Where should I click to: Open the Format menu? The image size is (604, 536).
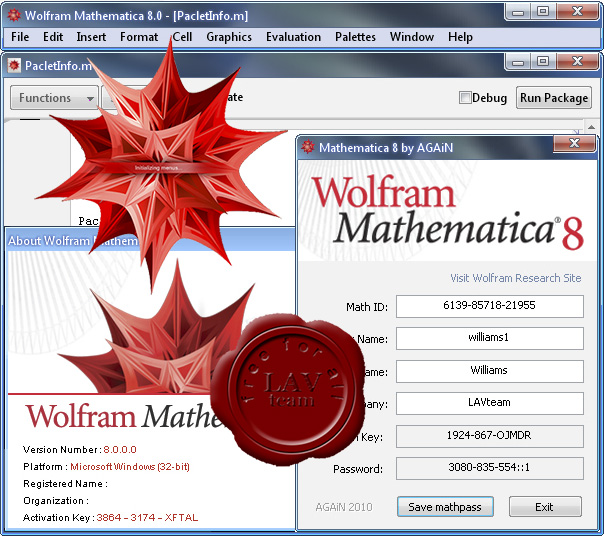point(139,37)
